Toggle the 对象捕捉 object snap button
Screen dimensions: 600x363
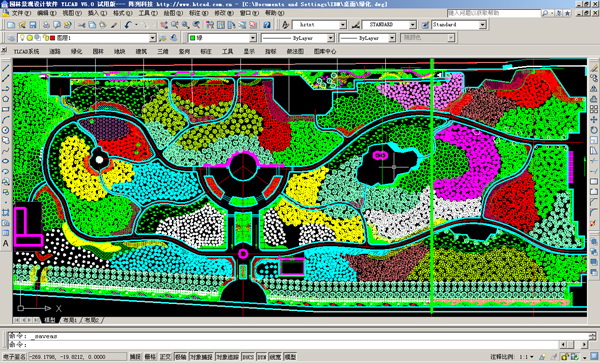201,356
